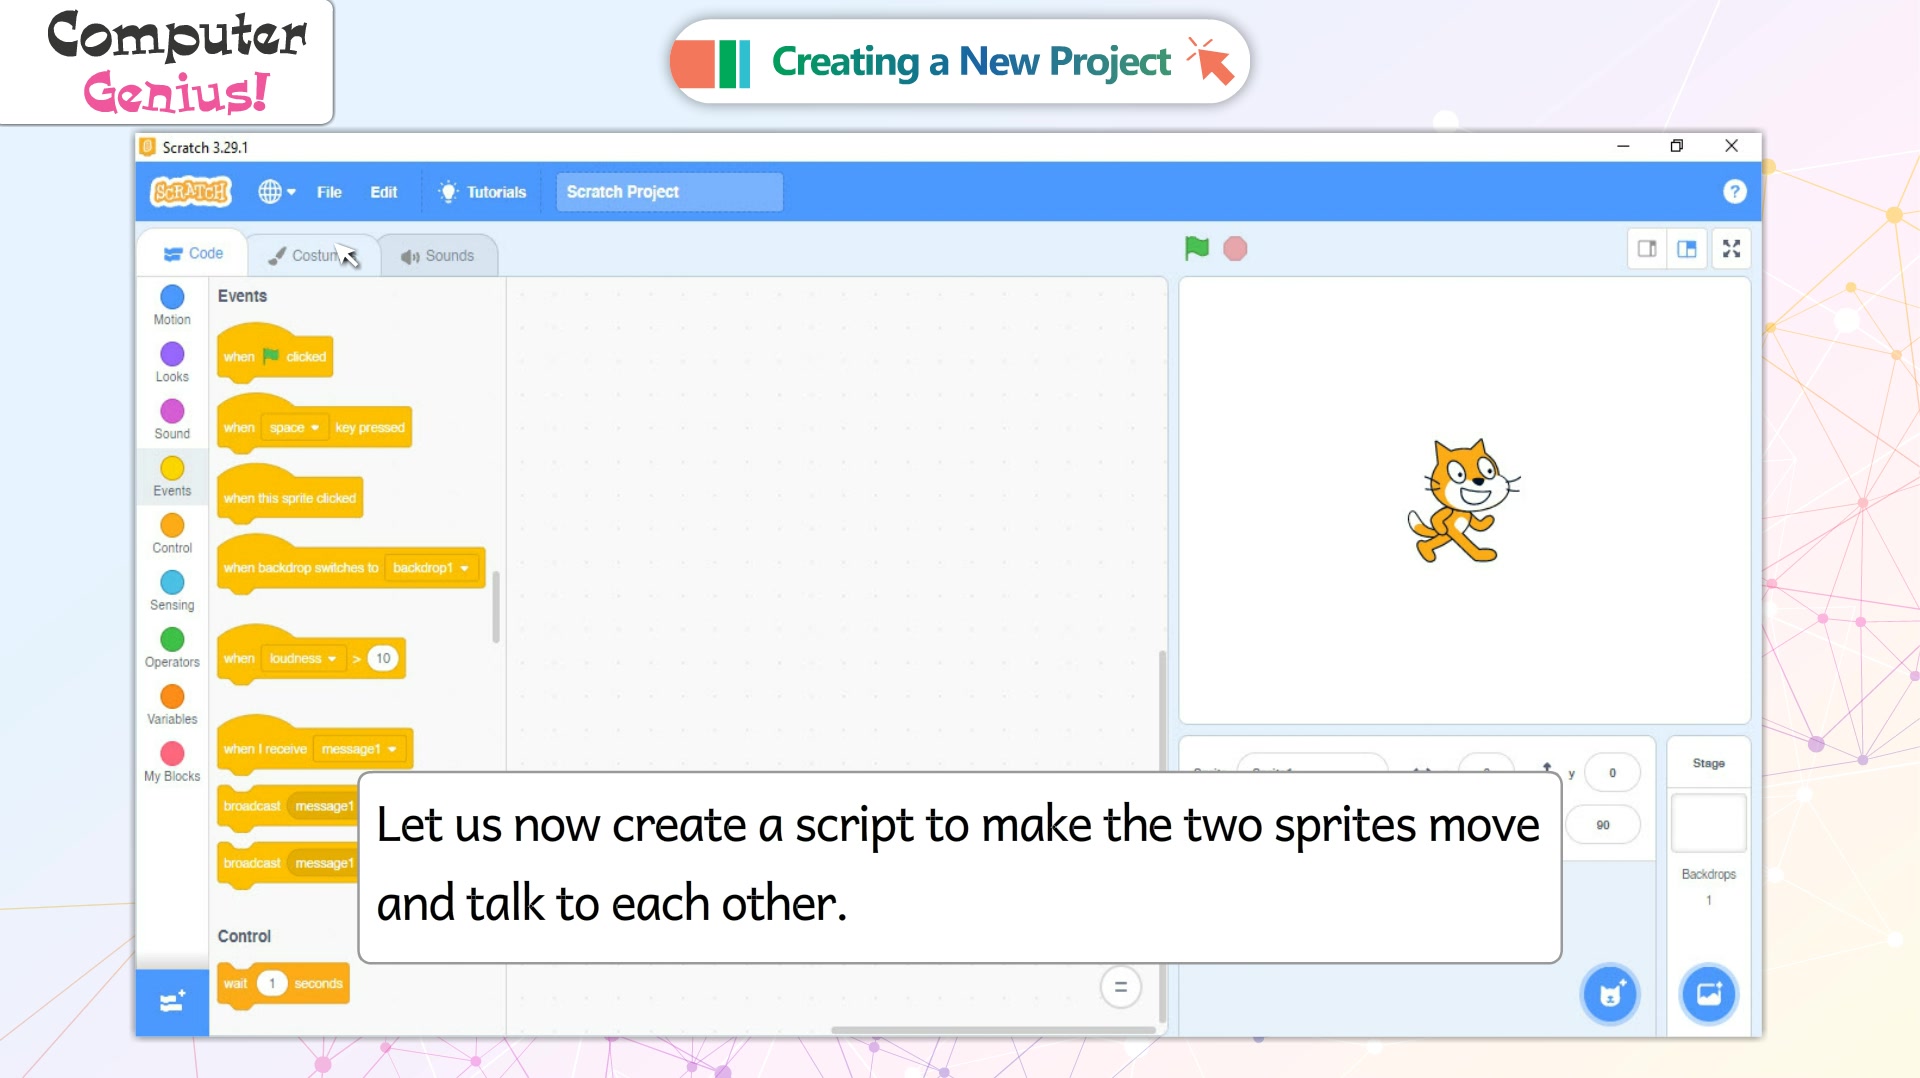Minimize the Scratch window

(x=1623, y=146)
